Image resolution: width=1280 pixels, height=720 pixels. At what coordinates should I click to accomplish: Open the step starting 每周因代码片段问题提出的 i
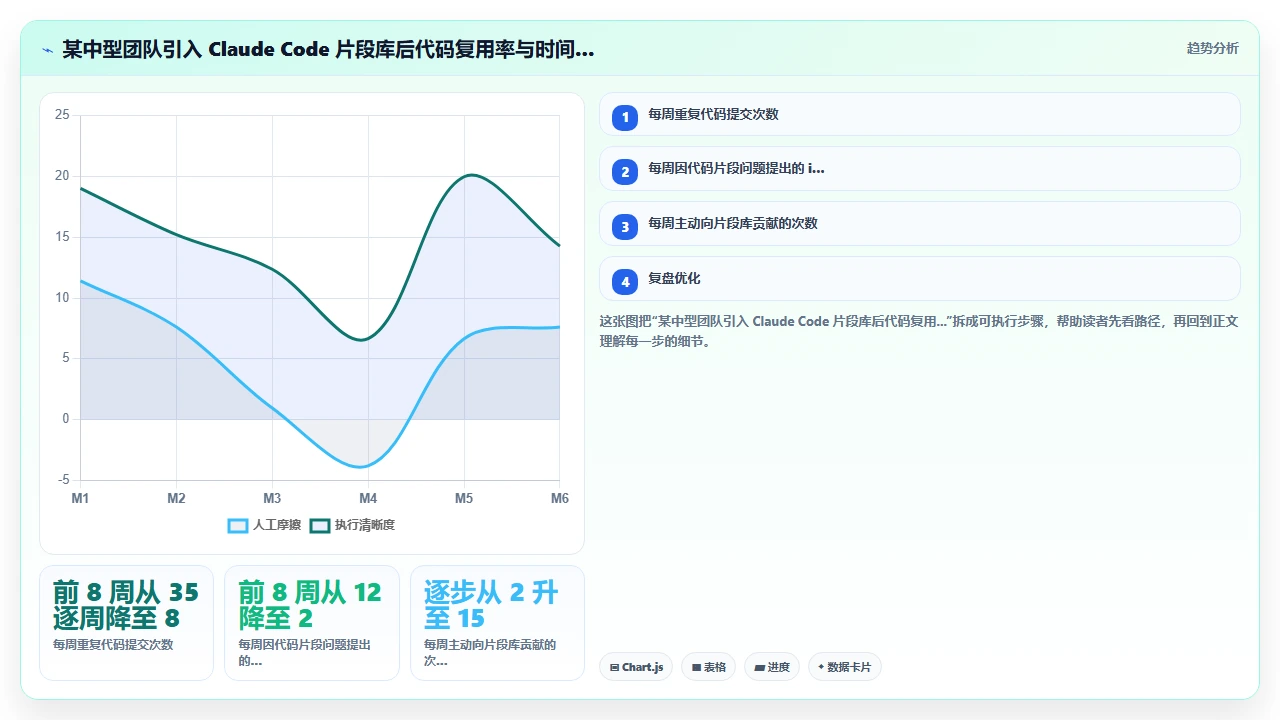click(x=920, y=169)
